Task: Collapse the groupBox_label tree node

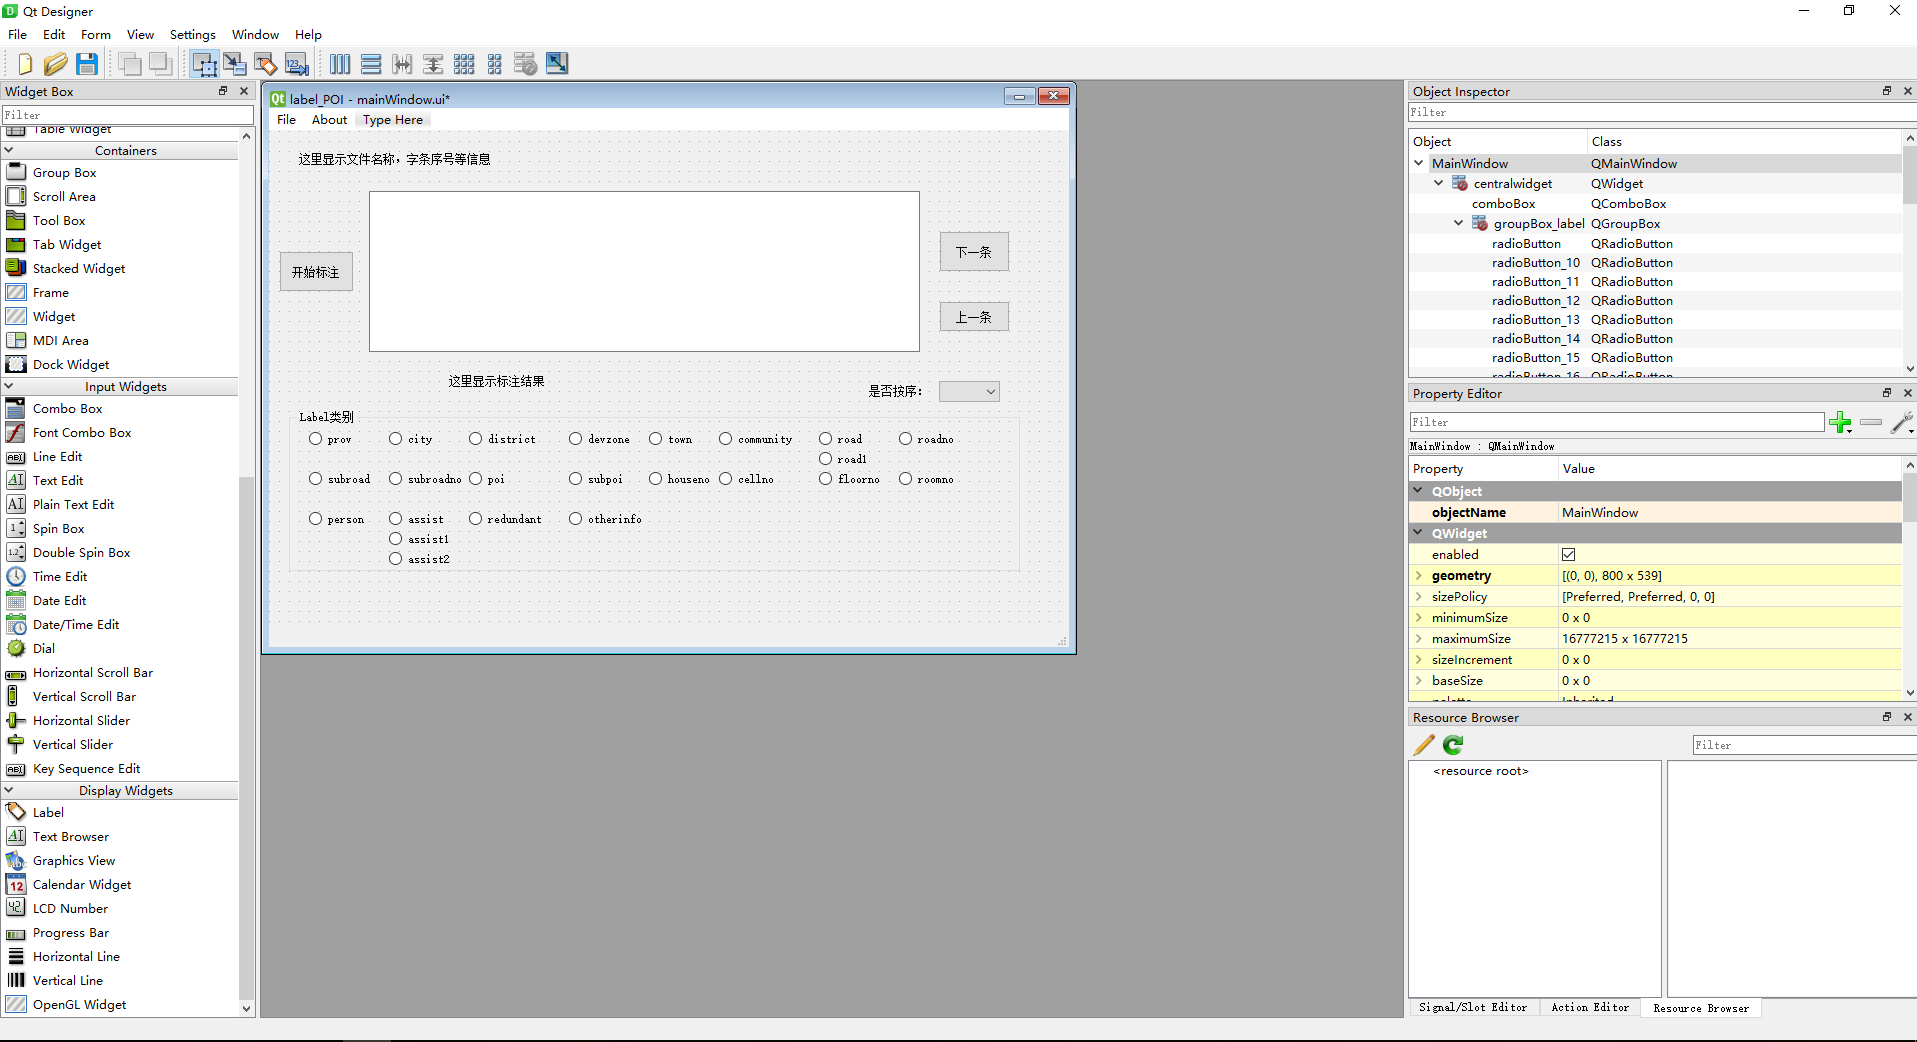Action: pos(1459,223)
